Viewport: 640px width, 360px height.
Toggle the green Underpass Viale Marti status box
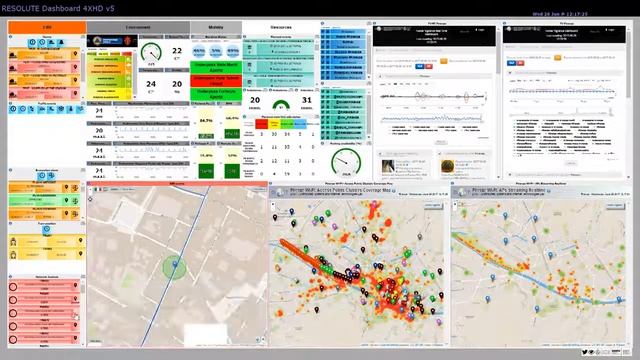coord(216,67)
